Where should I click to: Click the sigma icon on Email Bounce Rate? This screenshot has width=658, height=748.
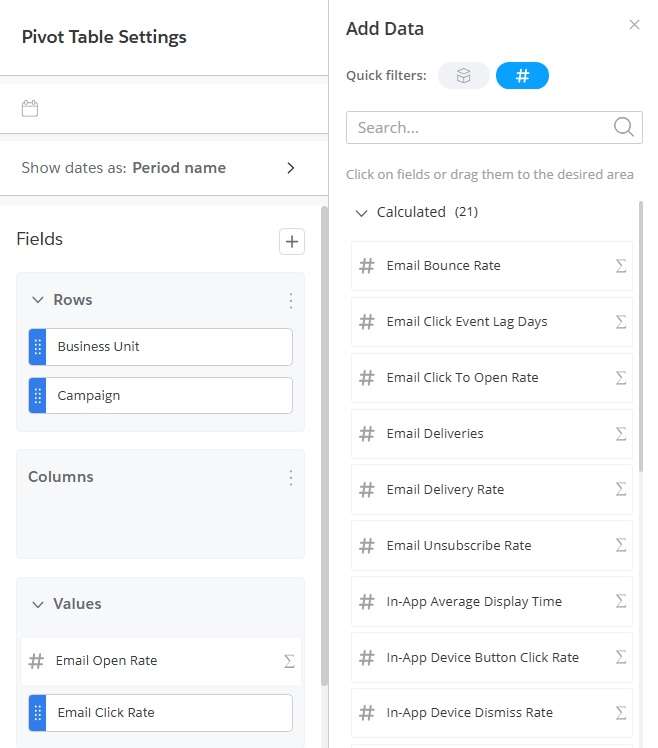pyautogui.click(x=620, y=266)
